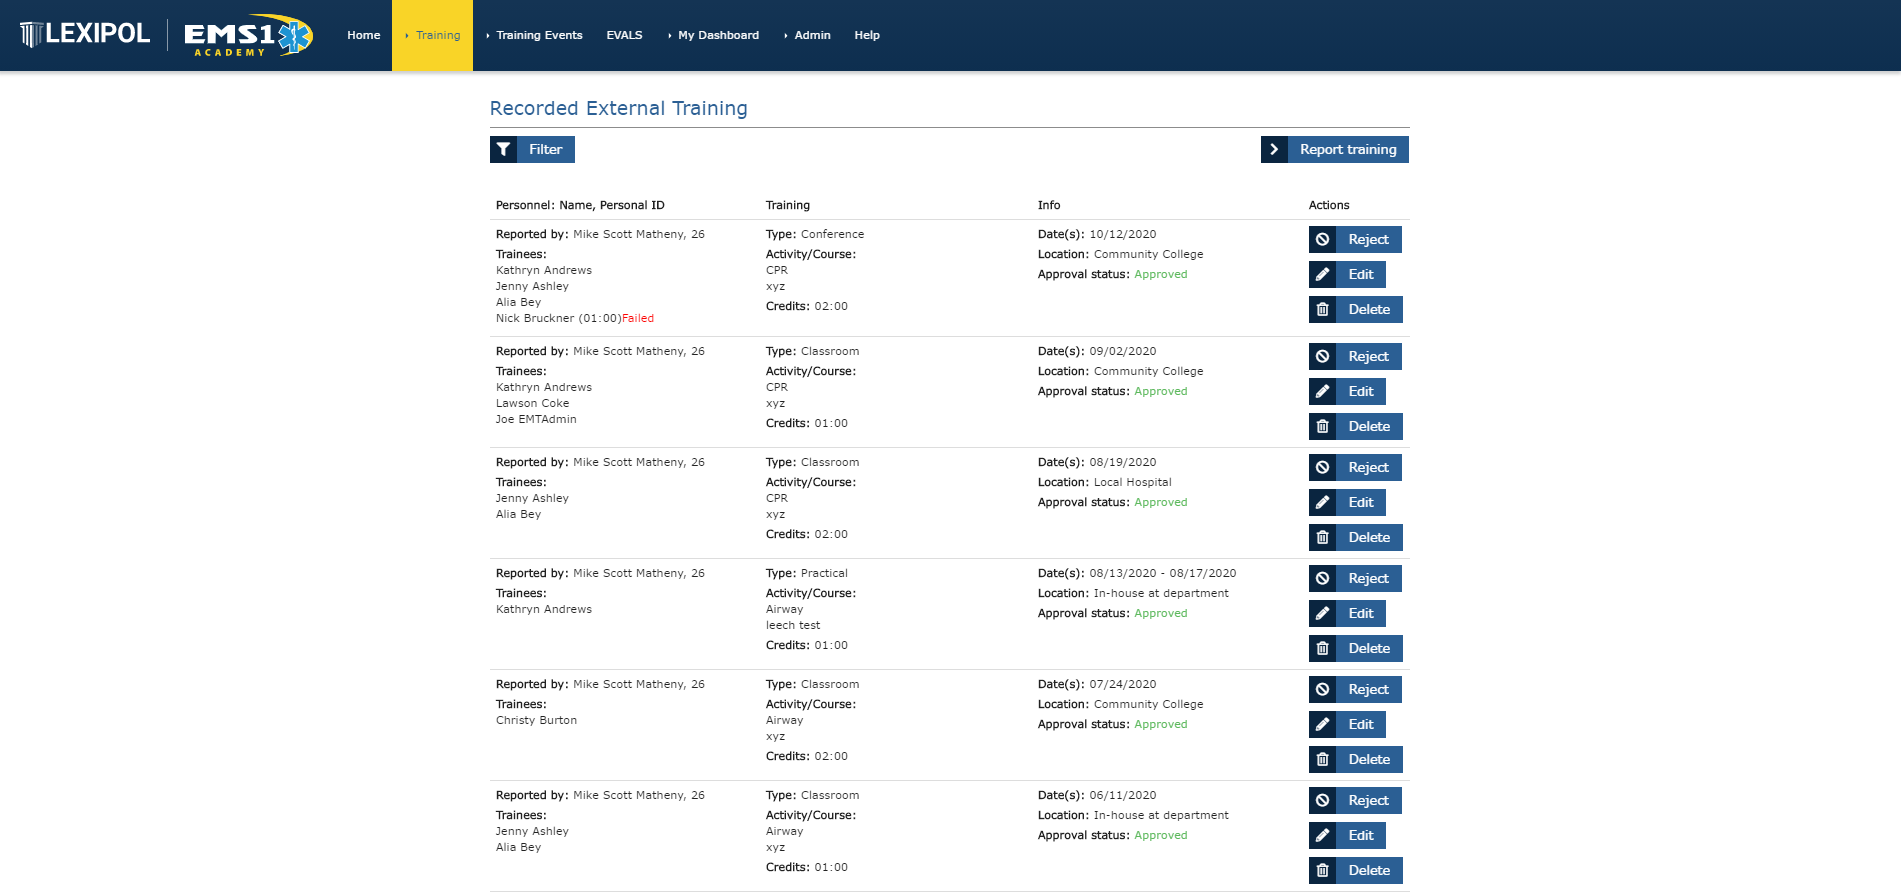Viewport: 1901px width, 893px height.
Task: Click Date(s) 06/11/2020 text
Action: click(1097, 795)
